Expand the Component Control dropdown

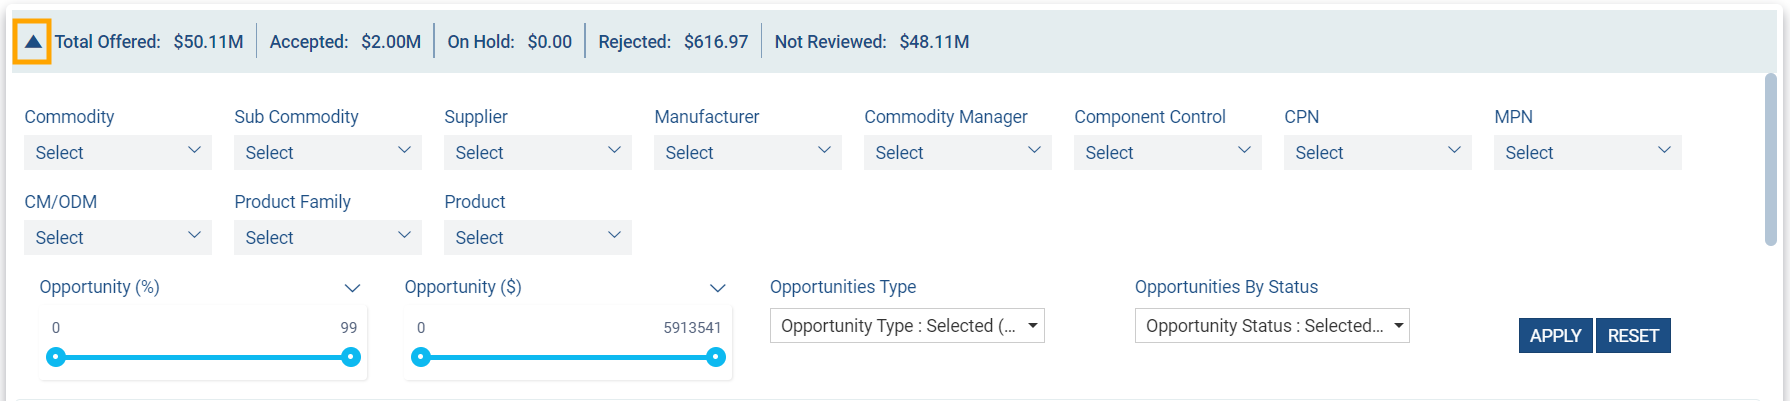pyautogui.click(x=1167, y=152)
